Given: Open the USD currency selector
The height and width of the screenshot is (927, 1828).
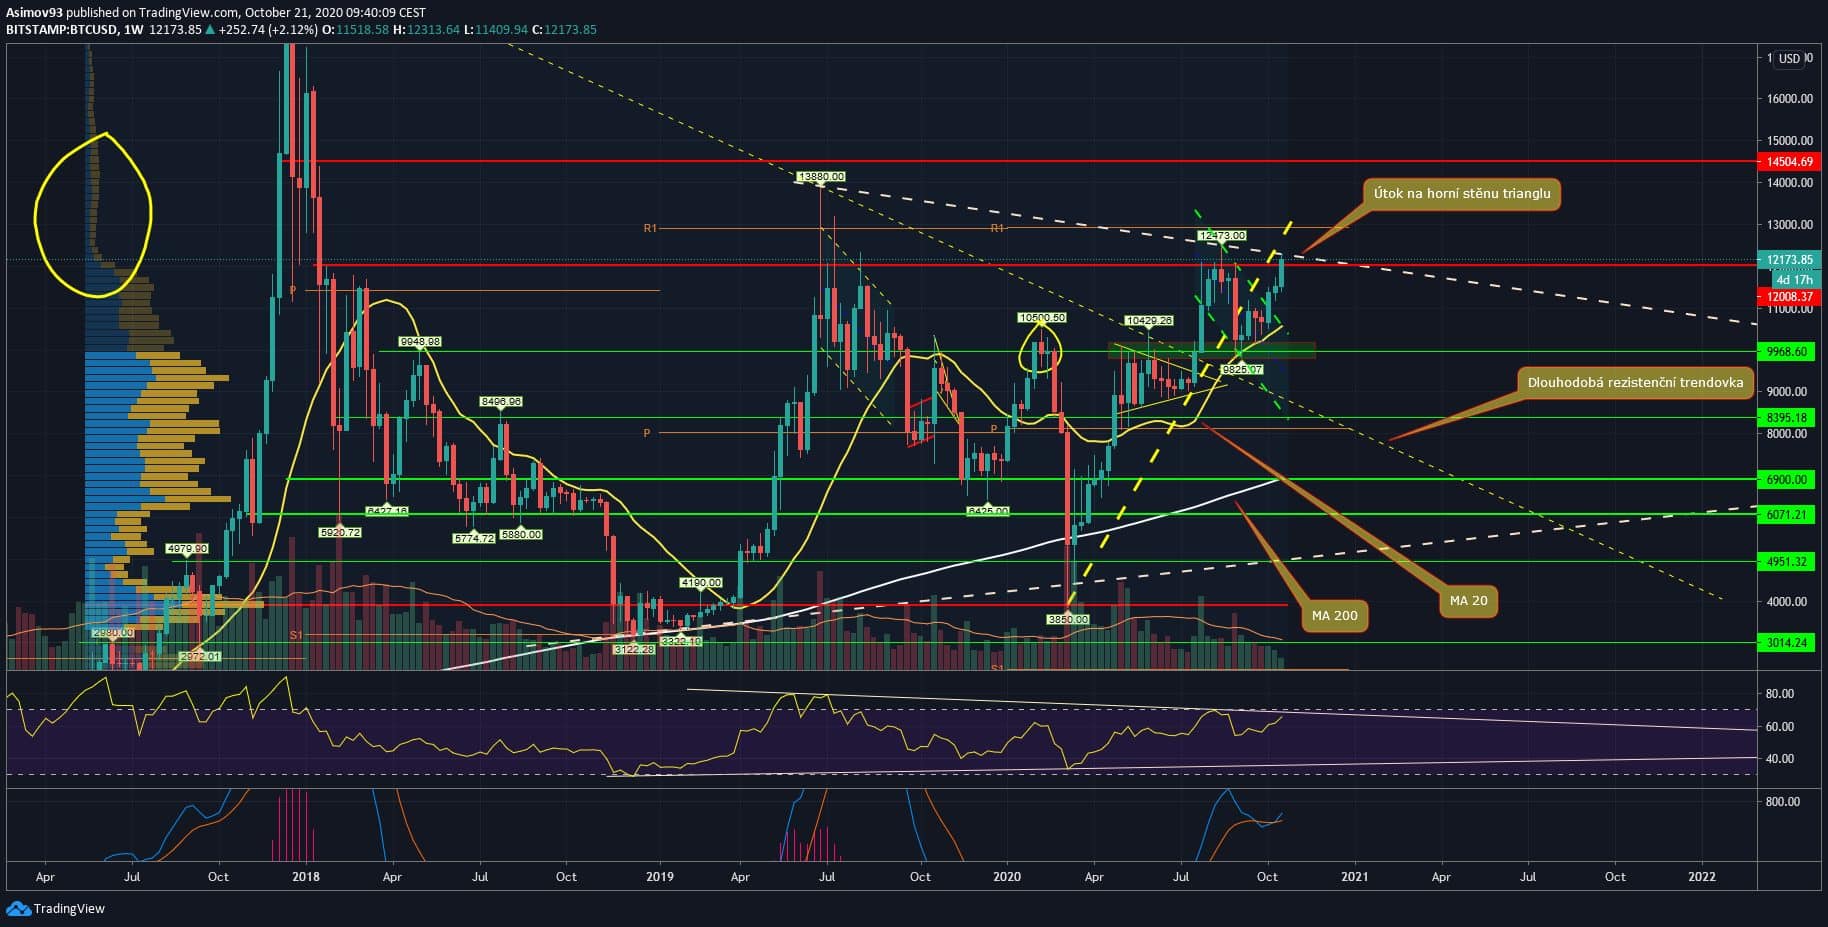Looking at the screenshot, I should [x=1789, y=58].
